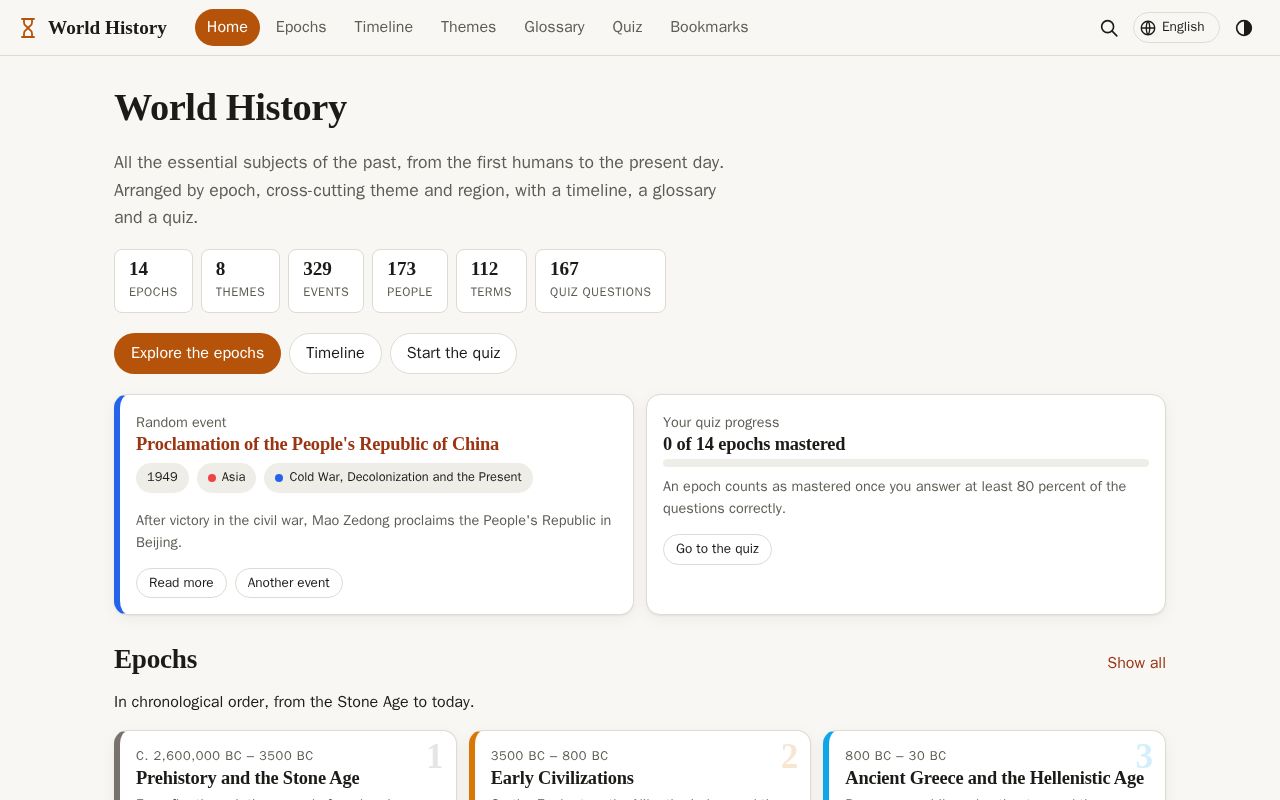Screen dimensions: 1280x800
Task: Click the quiz progress bar
Action: (x=906, y=463)
